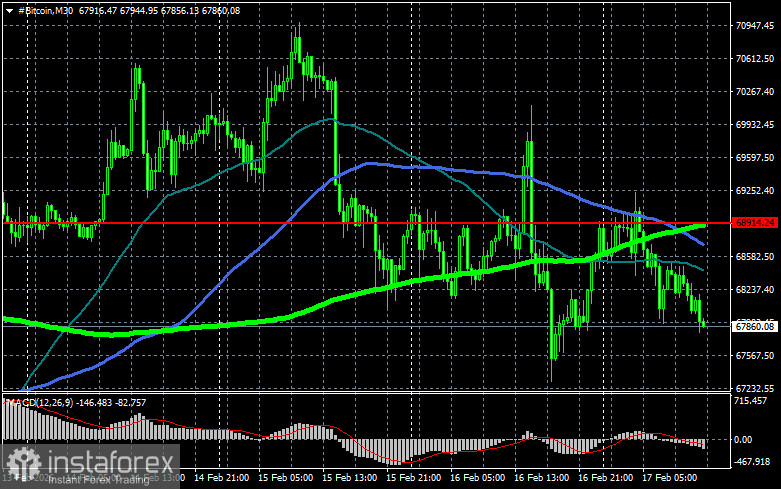
Task: Click the 16 Feb 21:00 time label
Action: [x=605, y=477]
